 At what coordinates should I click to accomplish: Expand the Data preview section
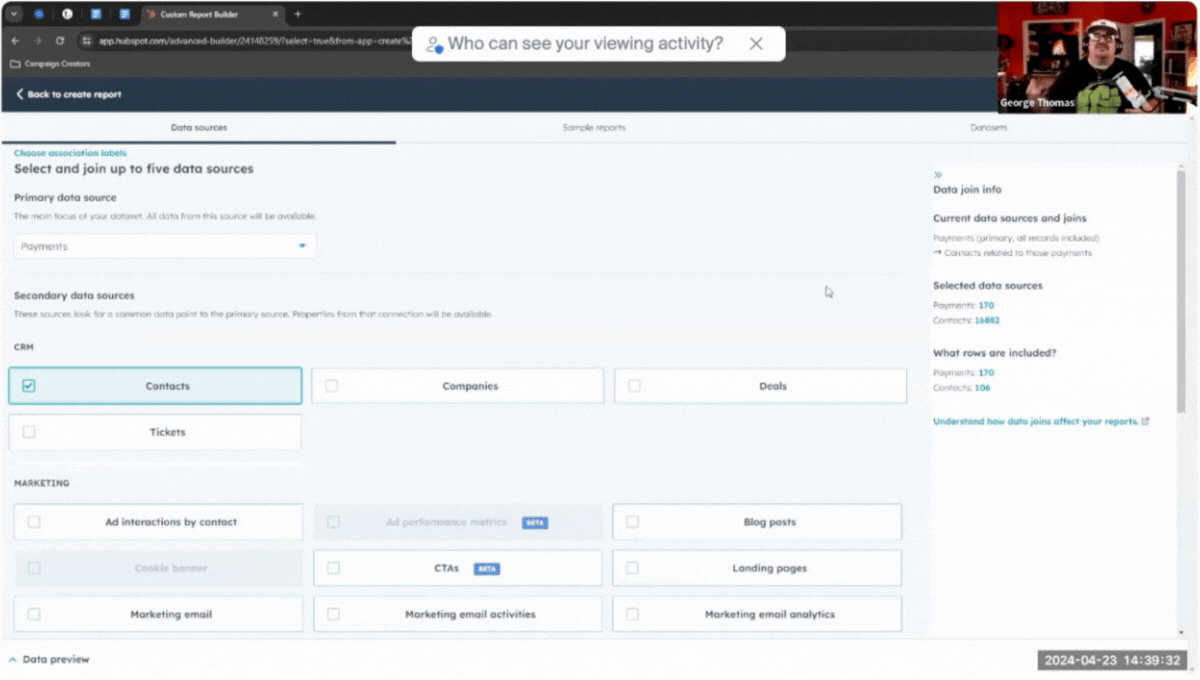[x=48, y=660]
